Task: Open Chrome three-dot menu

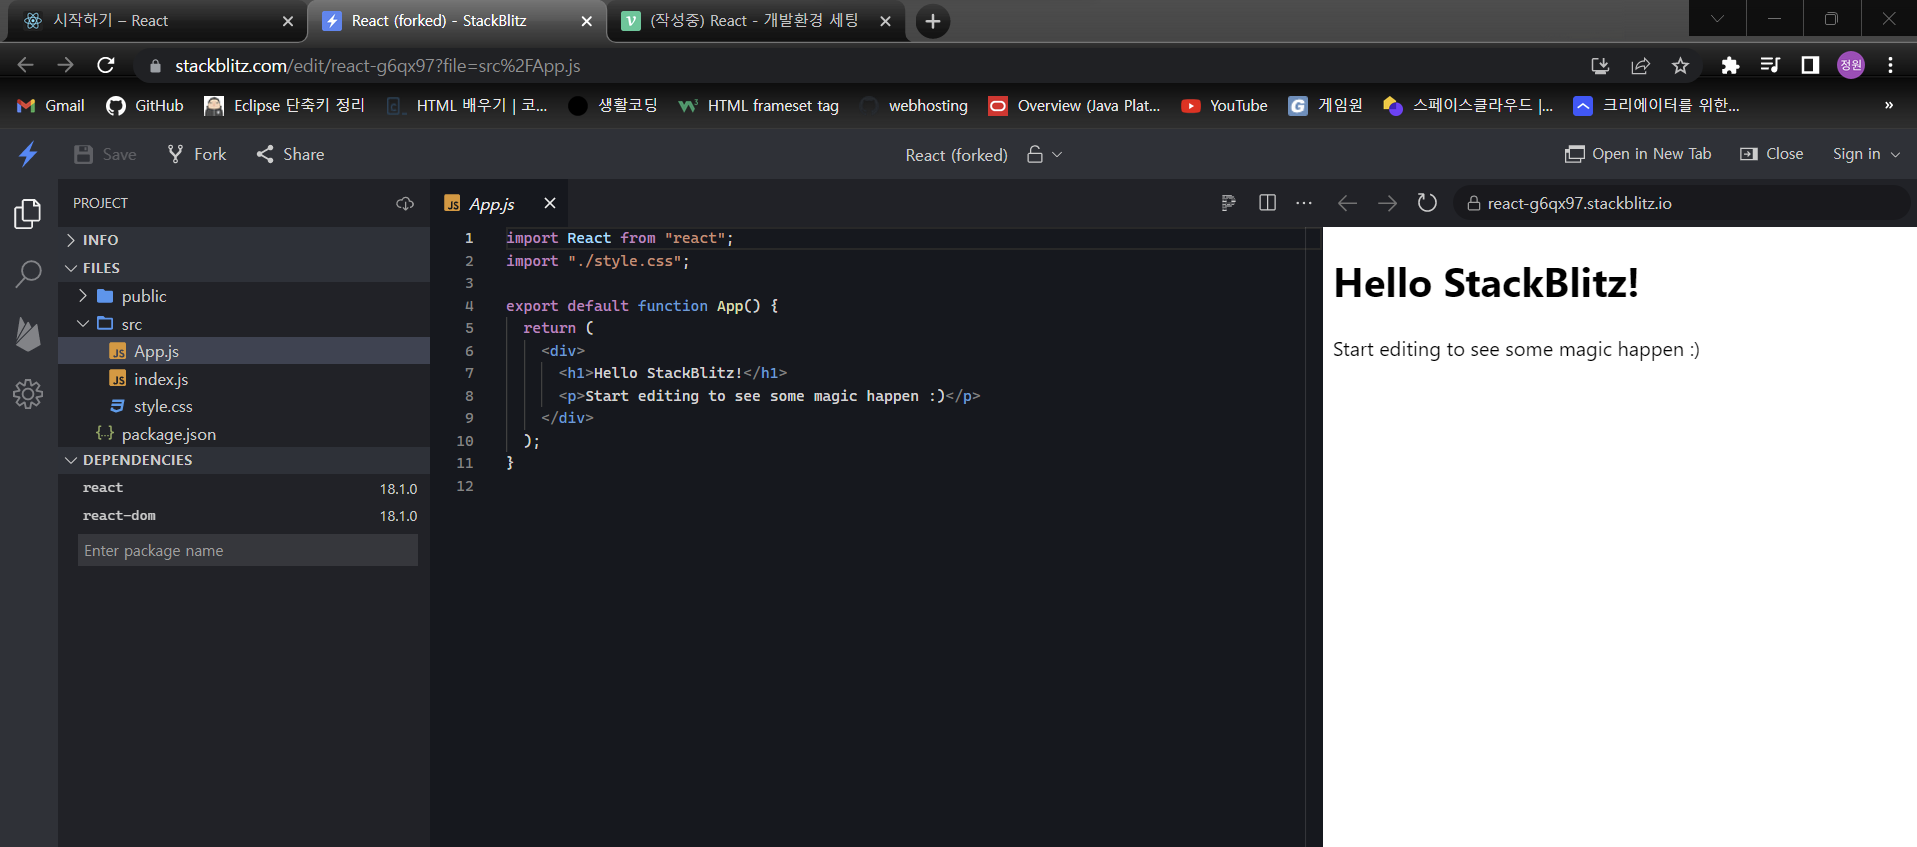Action: click(x=1890, y=65)
